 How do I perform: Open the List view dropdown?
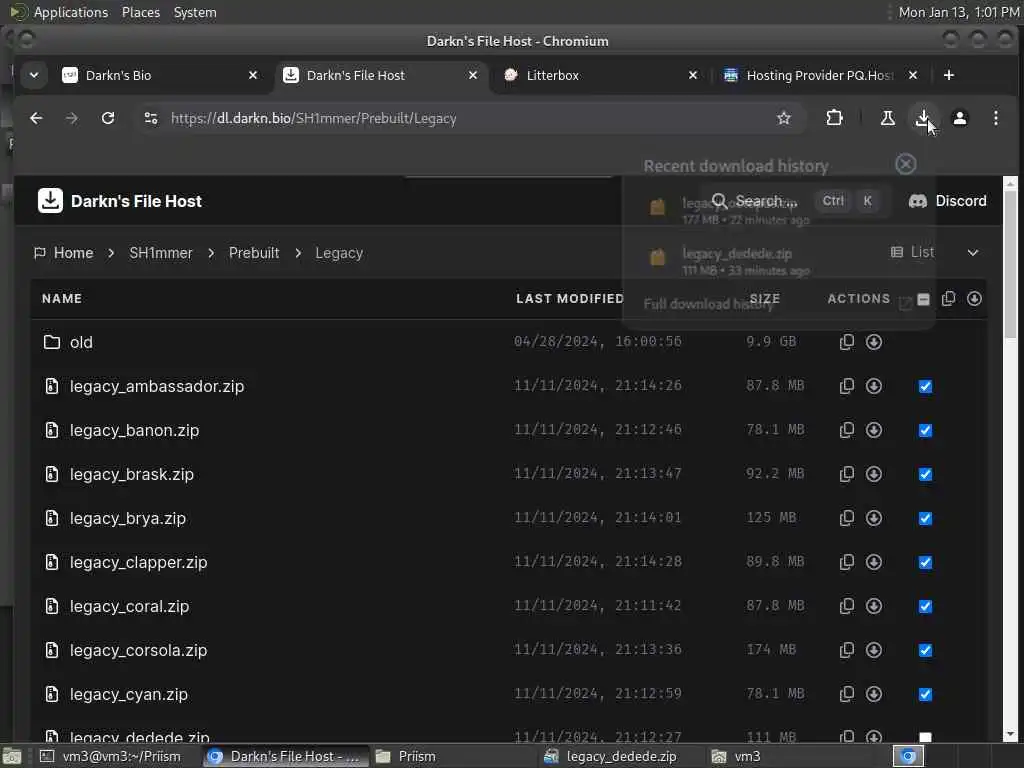pos(935,252)
